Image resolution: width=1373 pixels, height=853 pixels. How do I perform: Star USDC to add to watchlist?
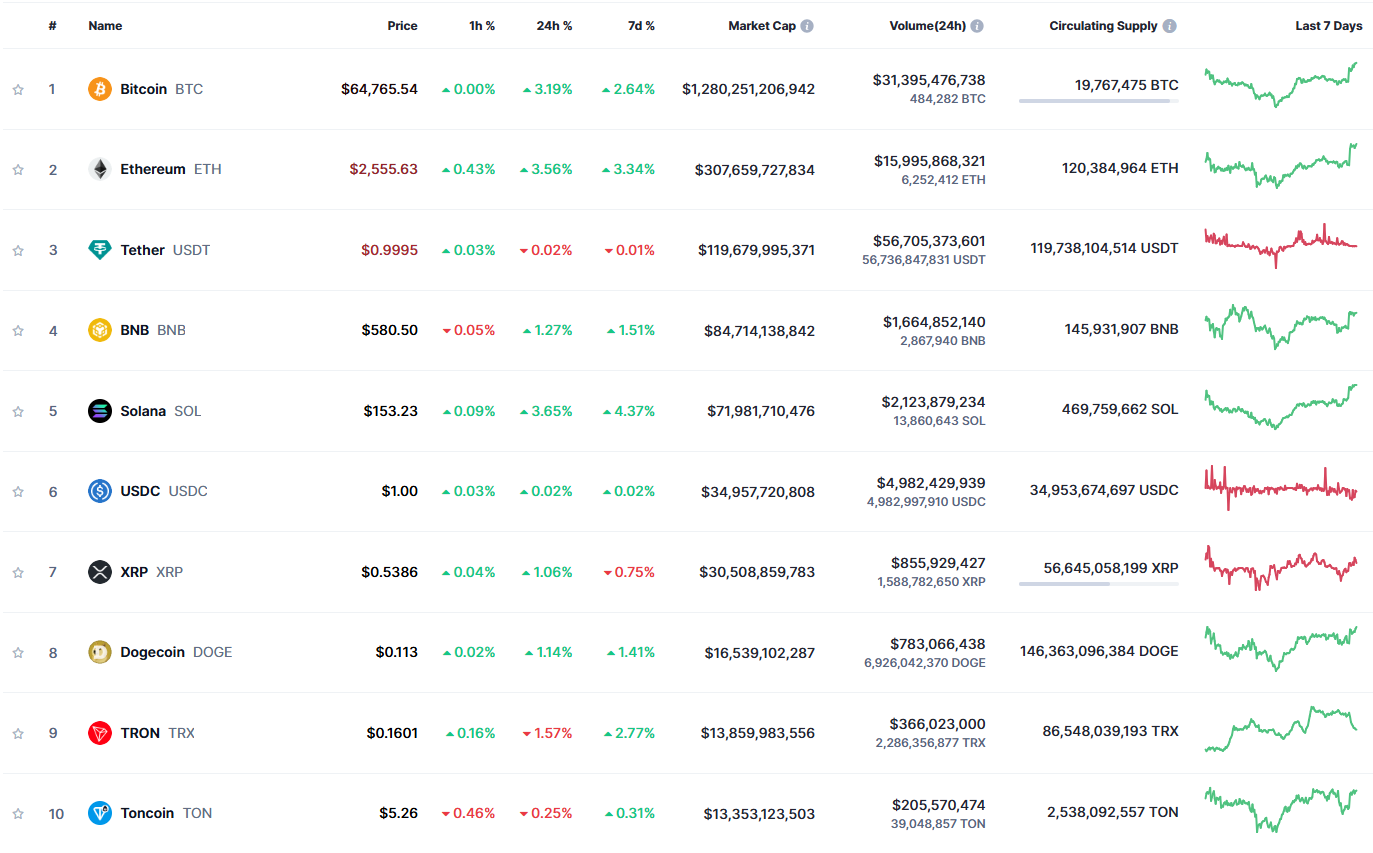click(x=18, y=492)
